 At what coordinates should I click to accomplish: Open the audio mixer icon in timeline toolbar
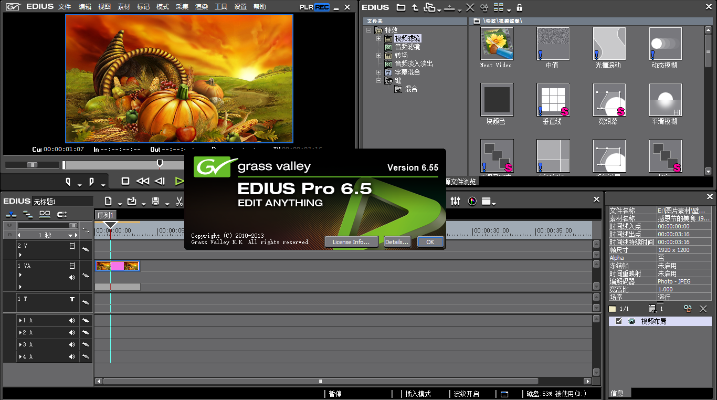453,201
